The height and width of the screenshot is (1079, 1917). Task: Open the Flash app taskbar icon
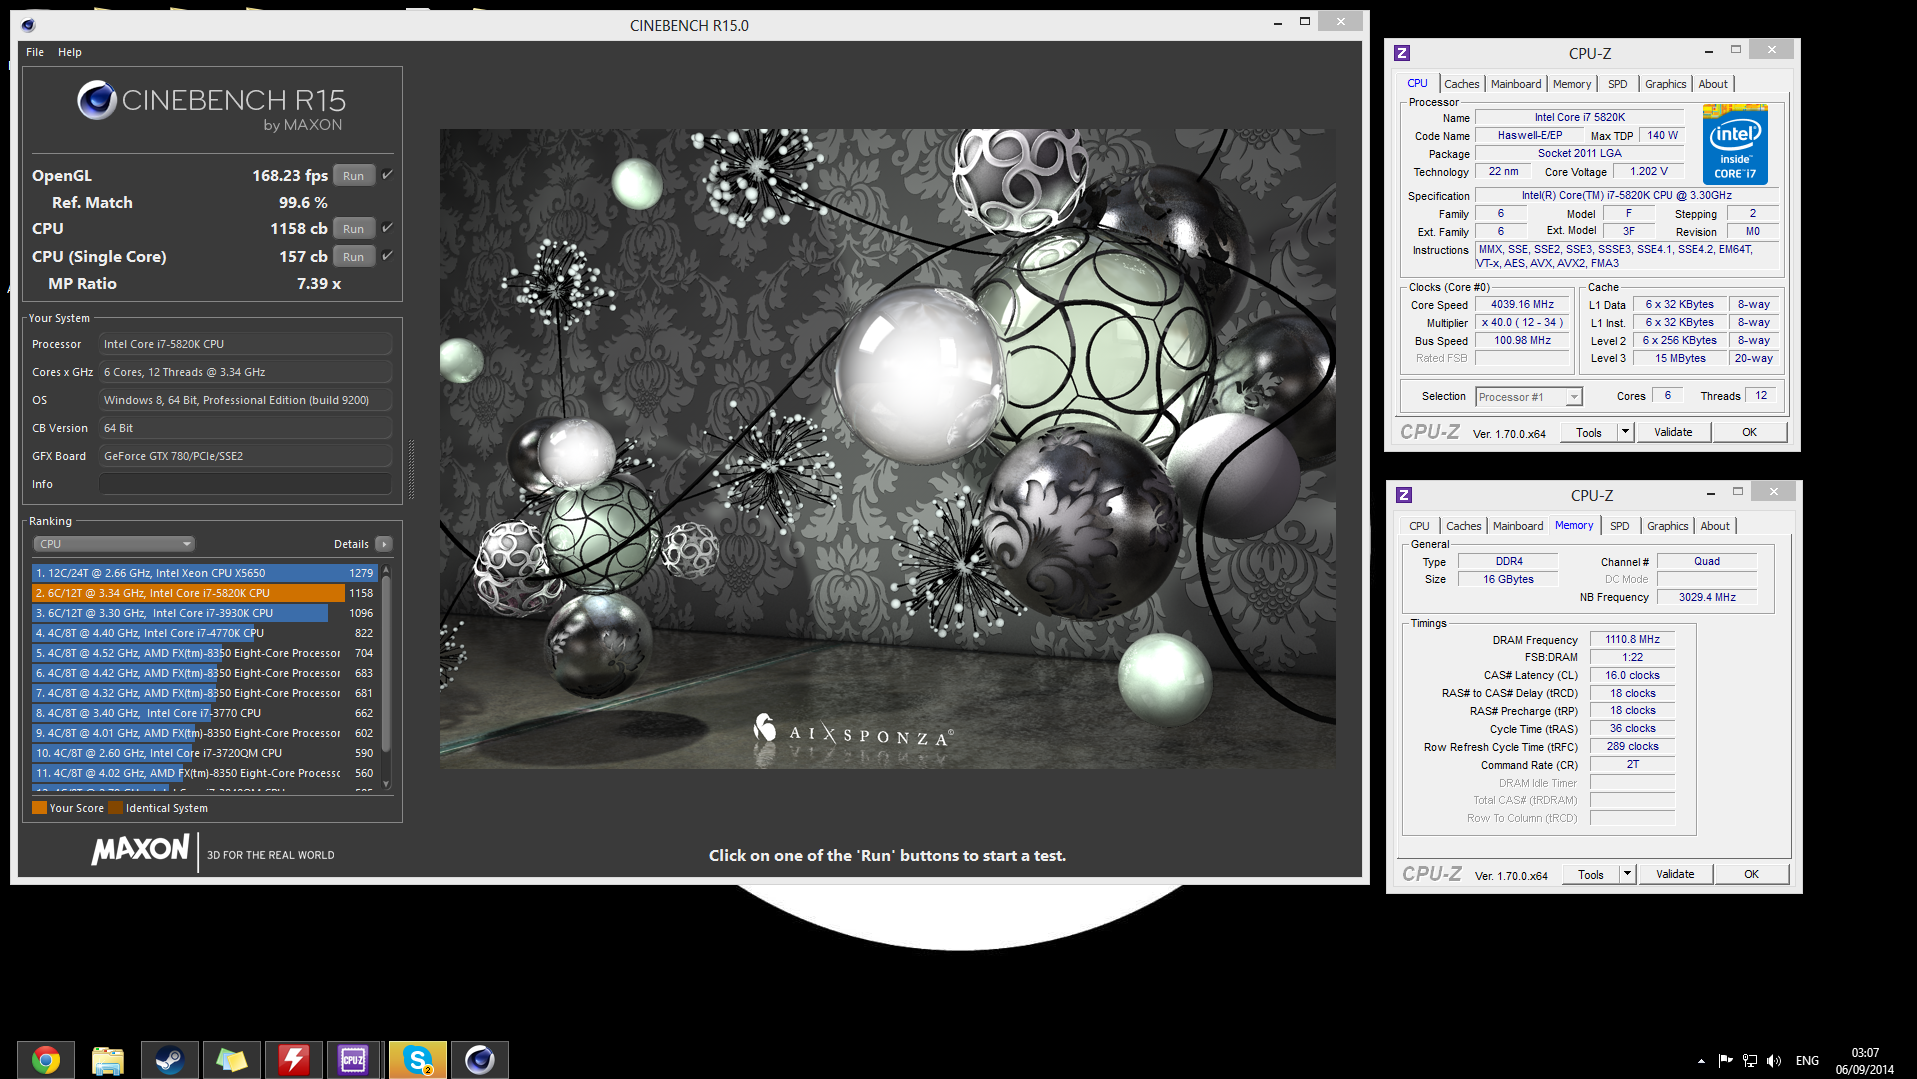pyautogui.click(x=293, y=1059)
